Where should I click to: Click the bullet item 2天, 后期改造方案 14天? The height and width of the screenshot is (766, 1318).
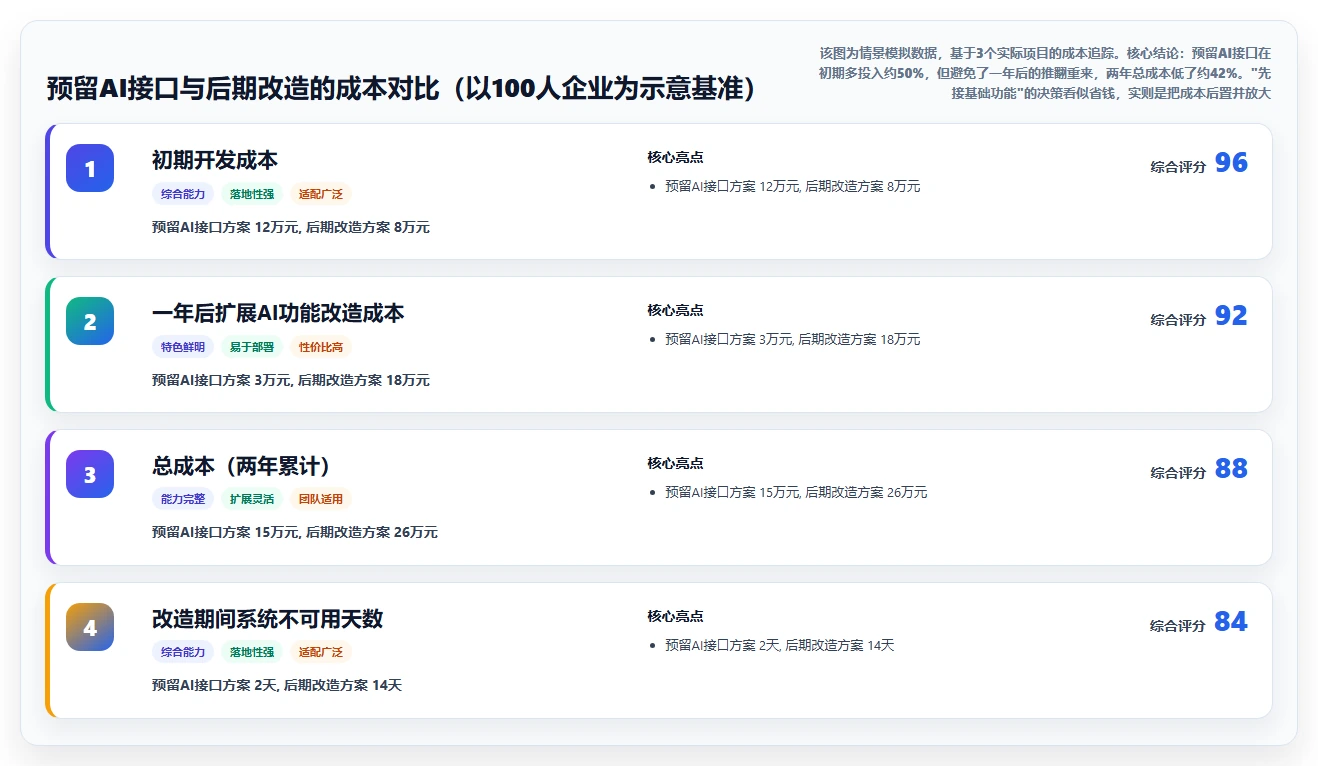pos(779,645)
